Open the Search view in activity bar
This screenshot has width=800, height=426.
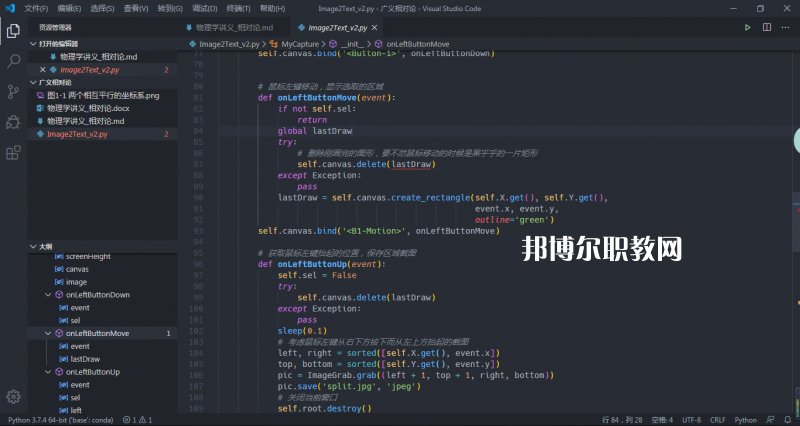(x=13, y=61)
